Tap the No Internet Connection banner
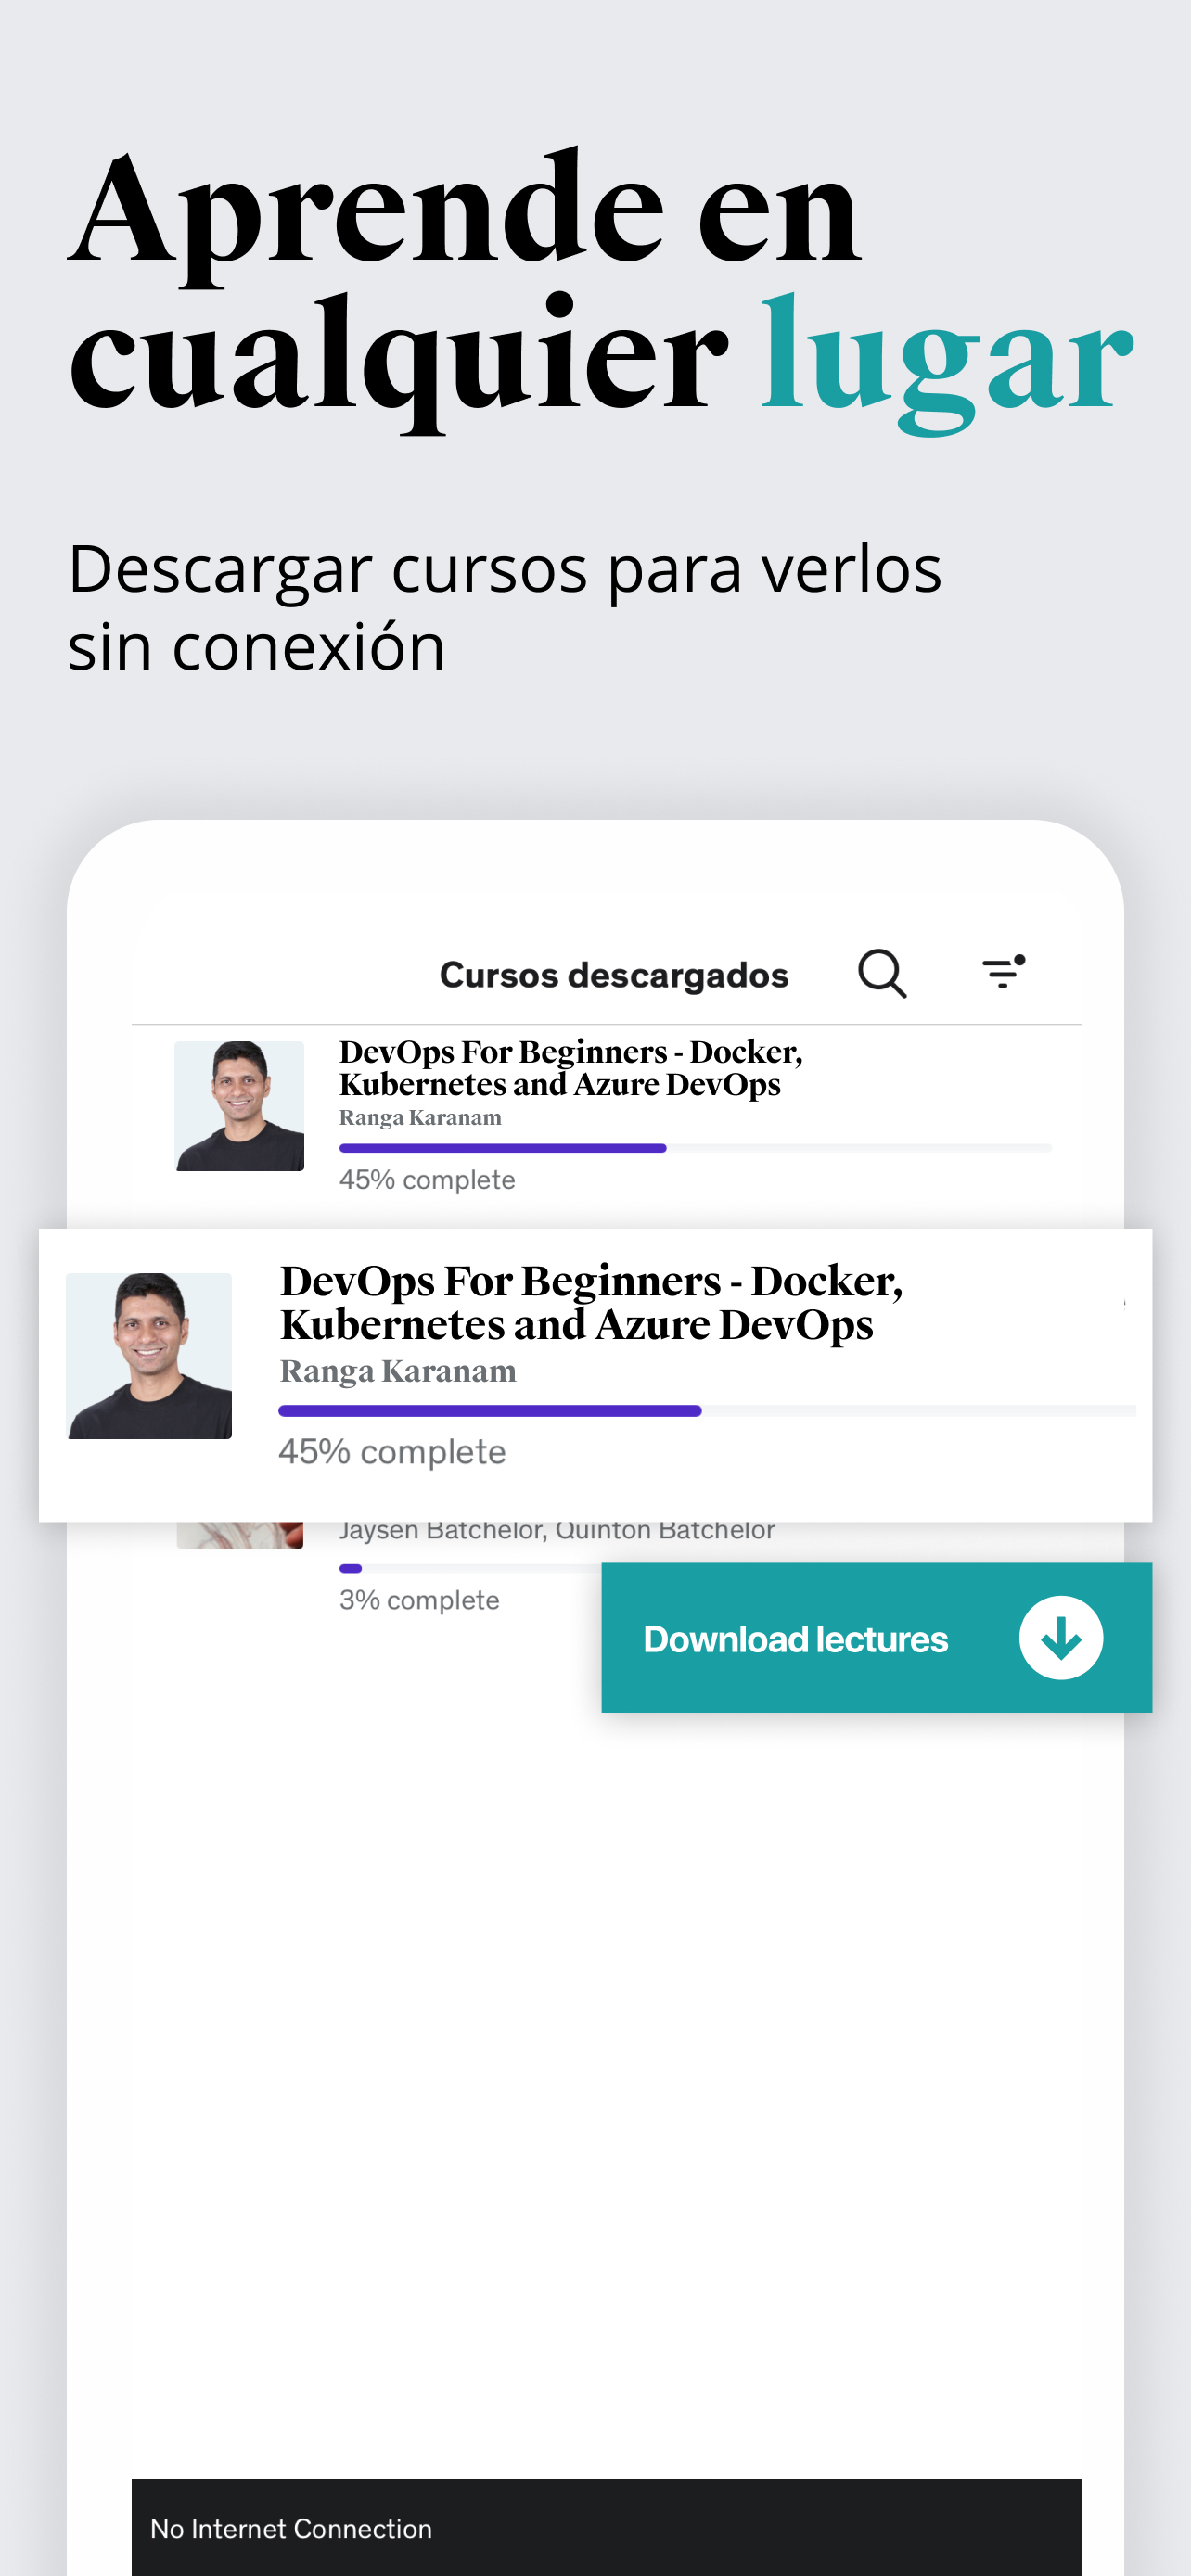 (x=606, y=2527)
